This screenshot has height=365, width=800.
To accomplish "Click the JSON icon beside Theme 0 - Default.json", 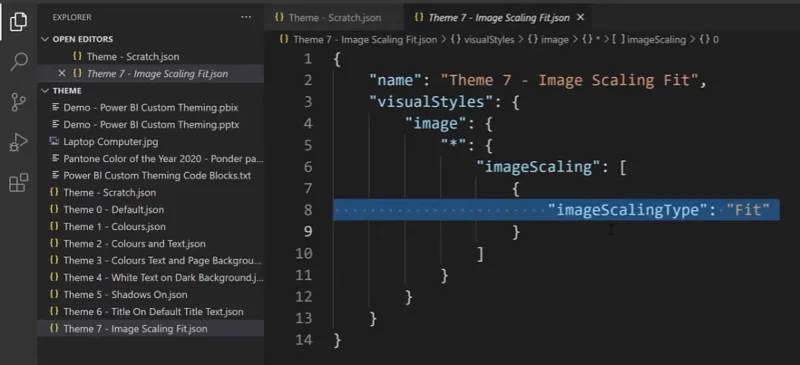I will pos(54,210).
